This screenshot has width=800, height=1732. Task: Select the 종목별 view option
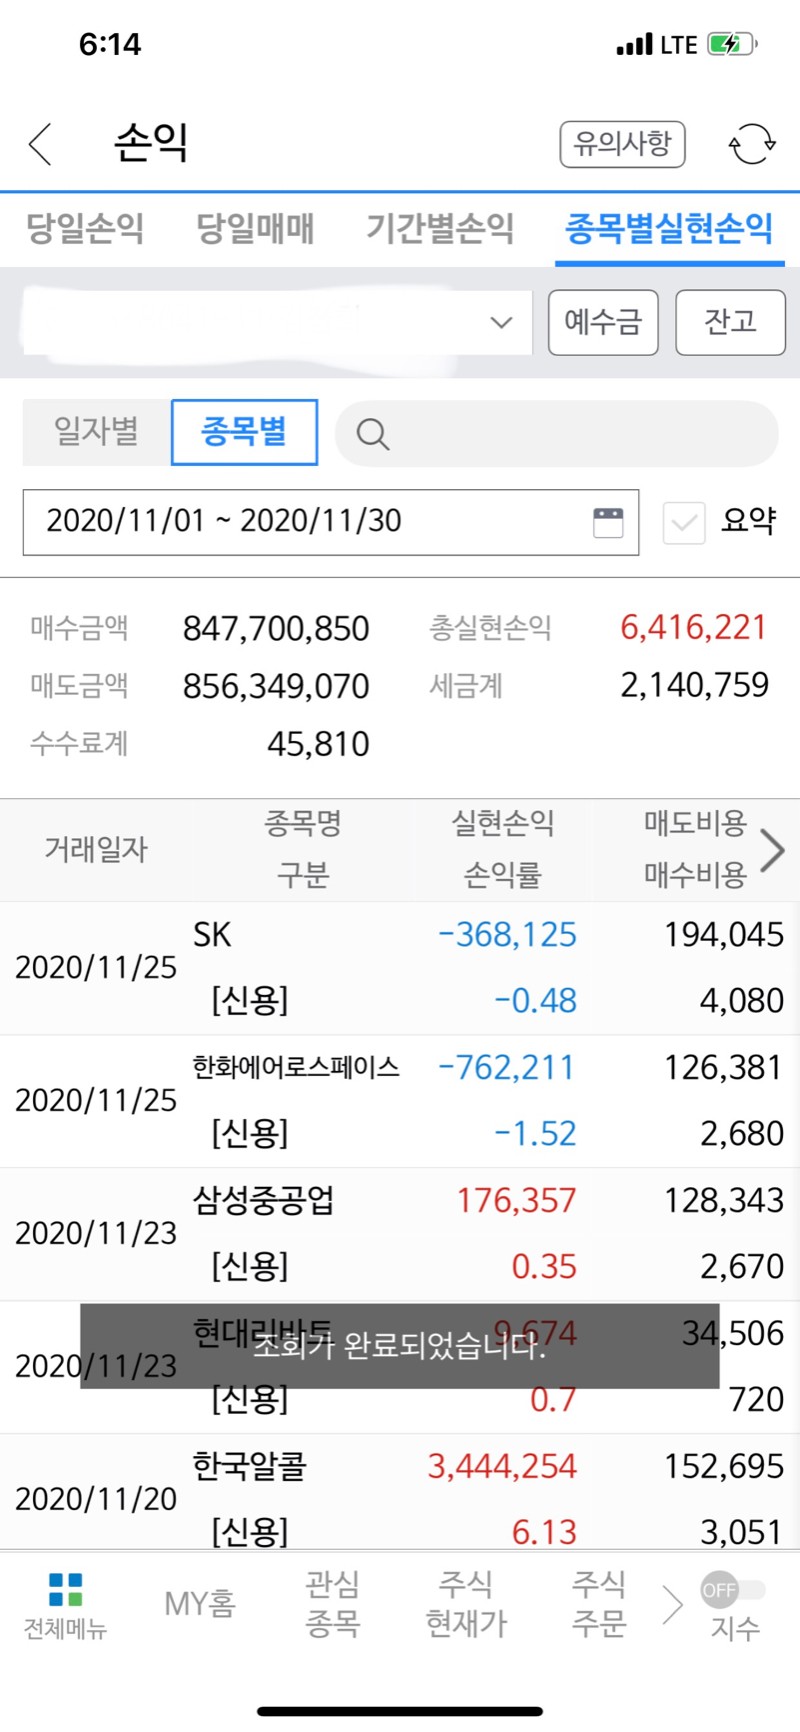[245, 432]
